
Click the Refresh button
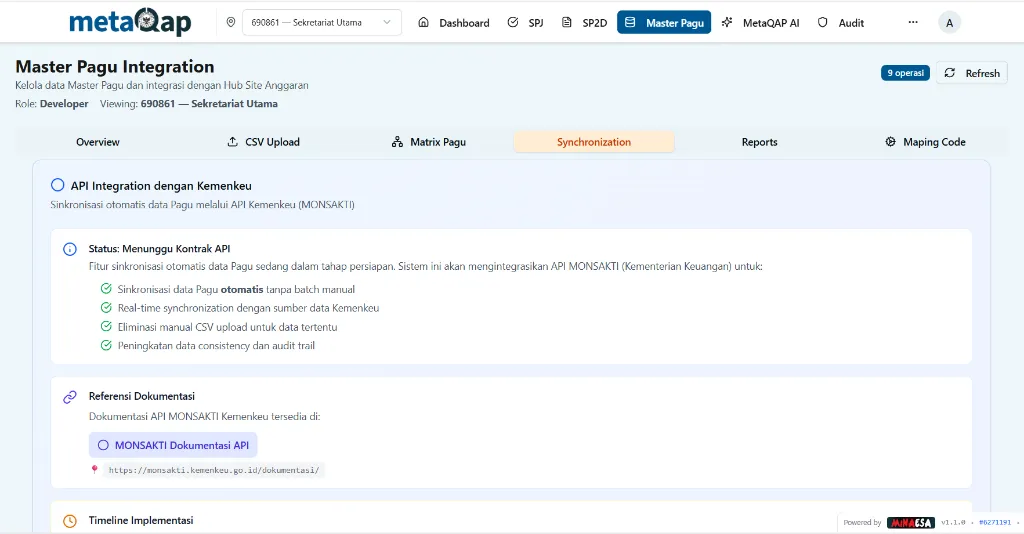tap(972, 73)
